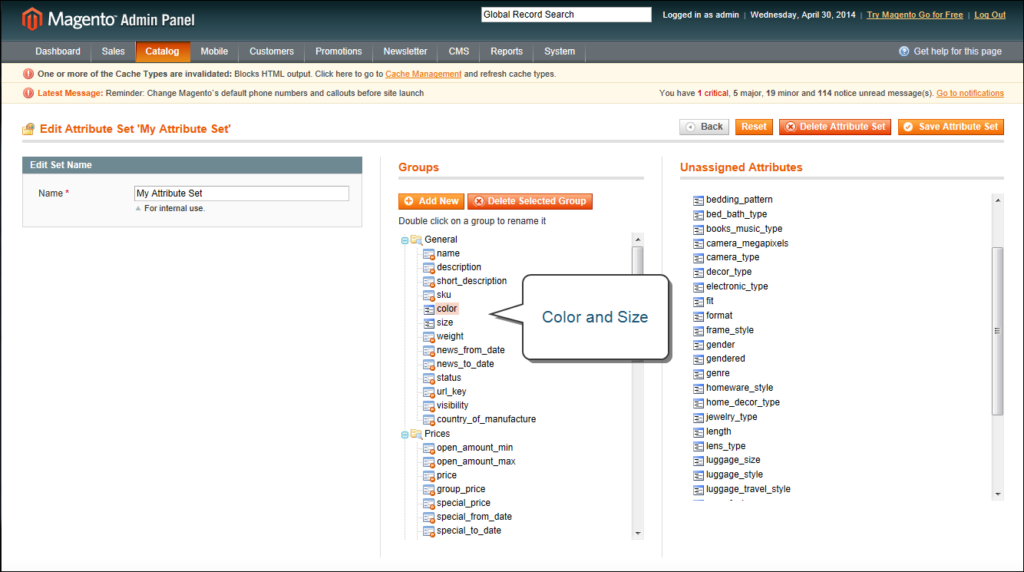Click the icon beside visibility attribute
Screen dimensions: 1024x572
428,405
